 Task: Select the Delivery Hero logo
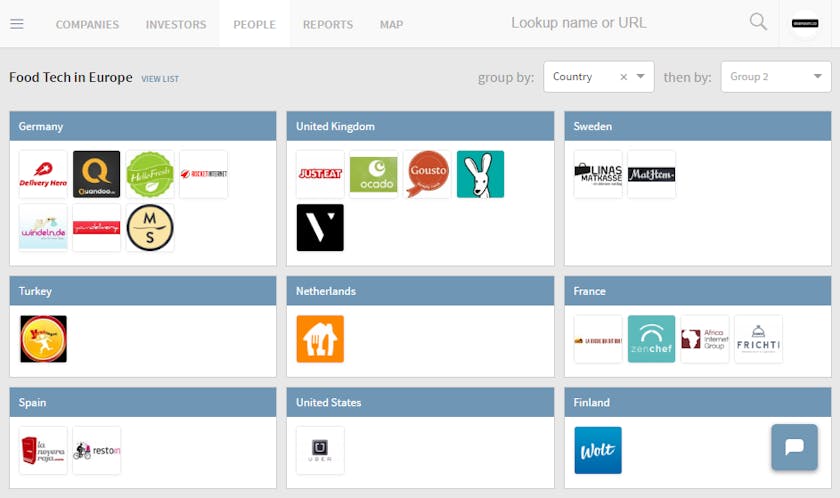(x=43, y=174)
